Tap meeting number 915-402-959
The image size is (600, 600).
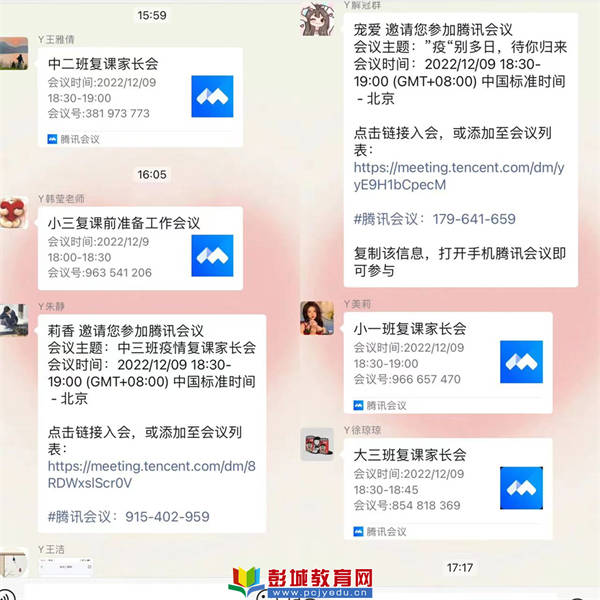(x=167, y=517)
